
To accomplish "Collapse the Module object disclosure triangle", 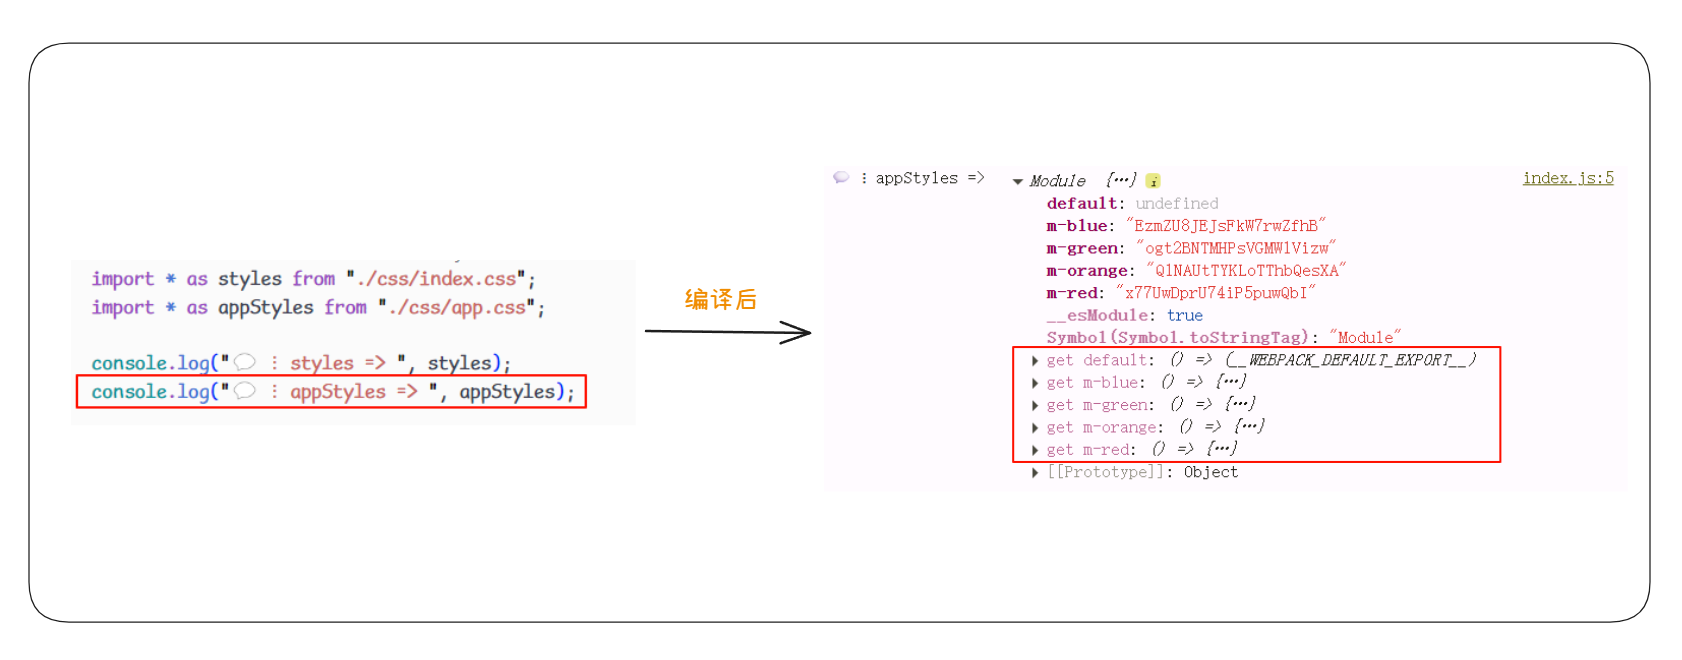I will (1018, 182).
